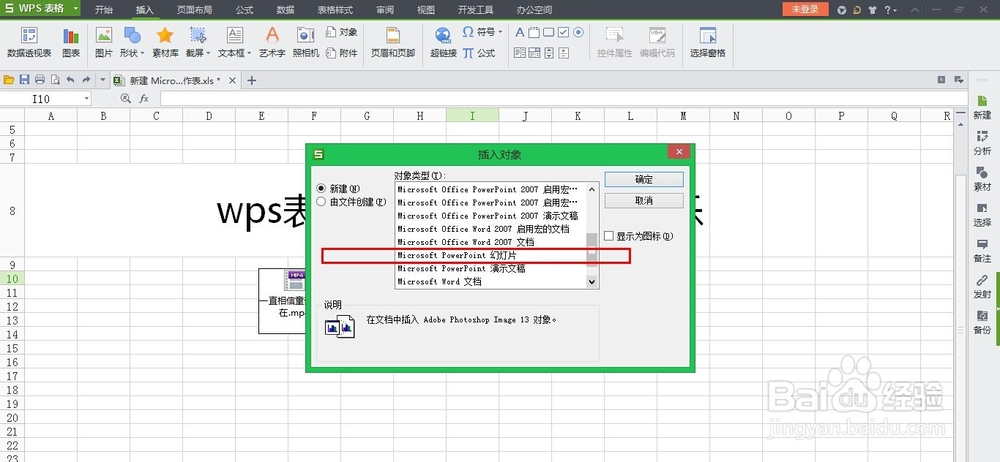Open the 素材库 star icon
Screen dimensions: 1000x462
(x=165, y=43)
